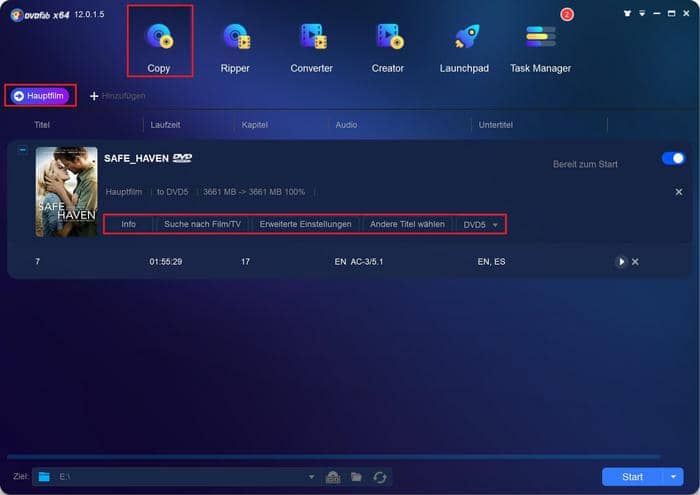Viewport: 700px width, 495px height.
Task: Click the refresh destination icon
Action: pyautogui.click(x=380, y=477)
